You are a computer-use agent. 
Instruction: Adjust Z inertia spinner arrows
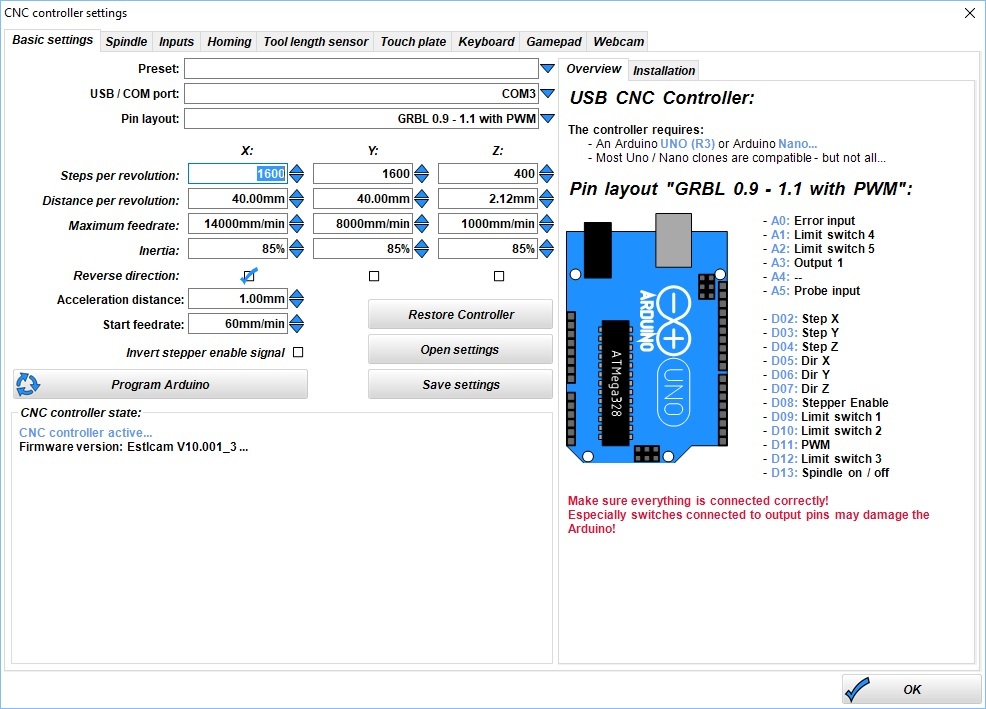[x=547, y=249]
